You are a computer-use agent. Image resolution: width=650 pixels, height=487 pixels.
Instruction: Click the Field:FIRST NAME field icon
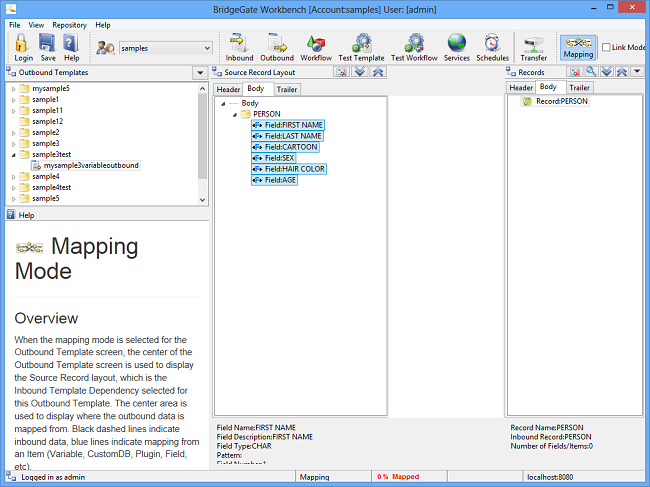pyautogui.click(x=257, y=125)
